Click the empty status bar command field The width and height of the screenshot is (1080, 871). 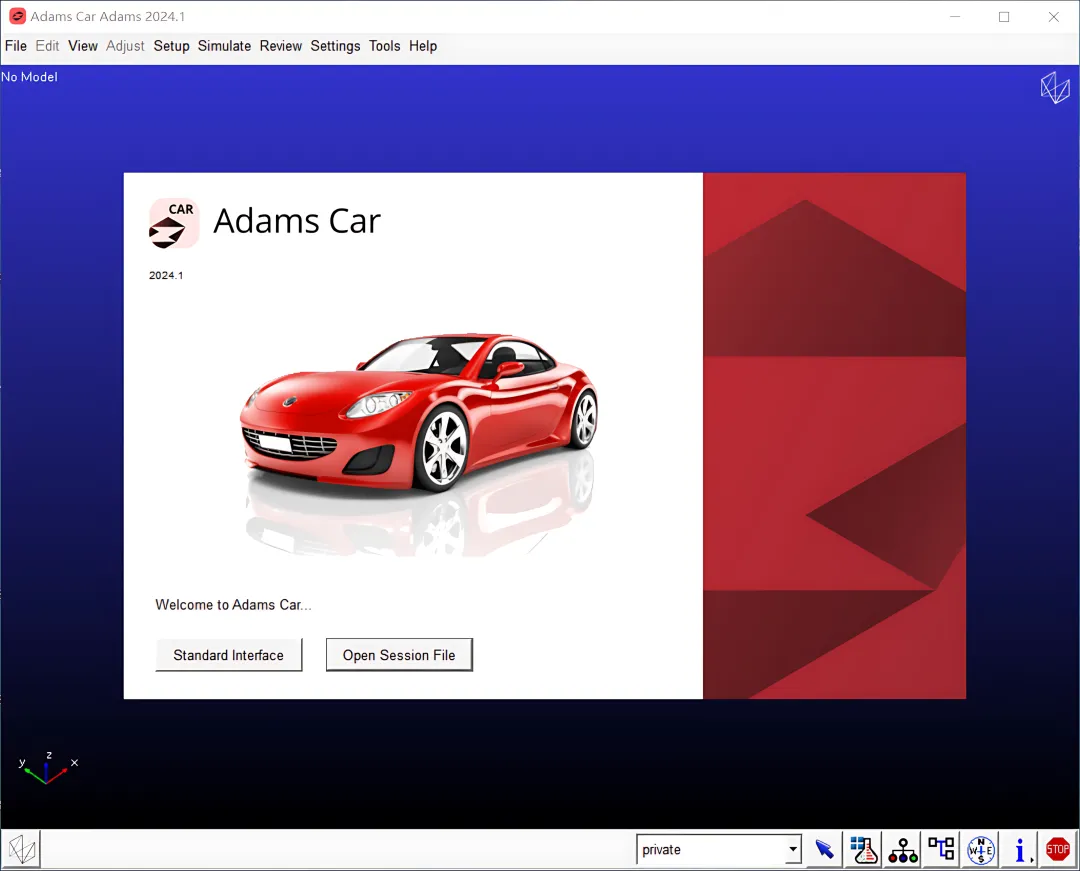click(338, 850)
